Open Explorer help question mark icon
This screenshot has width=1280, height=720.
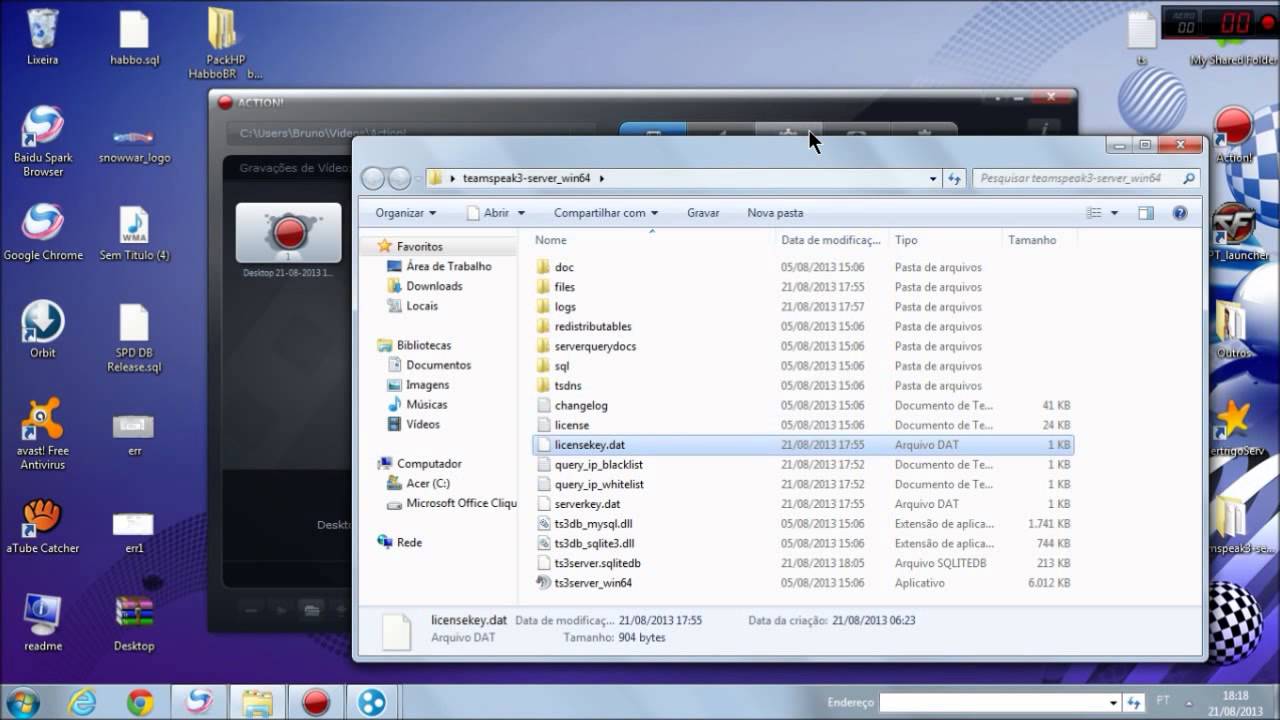pyautogui.click(x=1179, y=213)
